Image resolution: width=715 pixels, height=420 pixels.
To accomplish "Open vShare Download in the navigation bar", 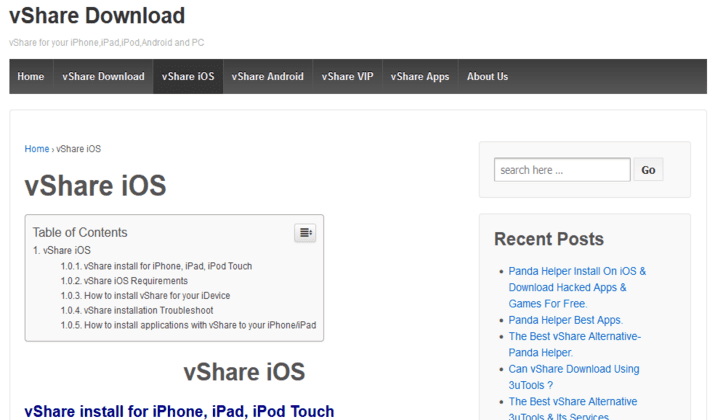I will tap(104, 77).
